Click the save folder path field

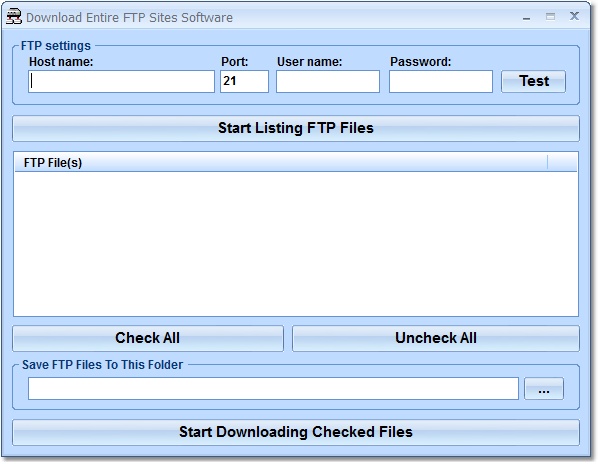pyautogui.click(x=273, y=389)
